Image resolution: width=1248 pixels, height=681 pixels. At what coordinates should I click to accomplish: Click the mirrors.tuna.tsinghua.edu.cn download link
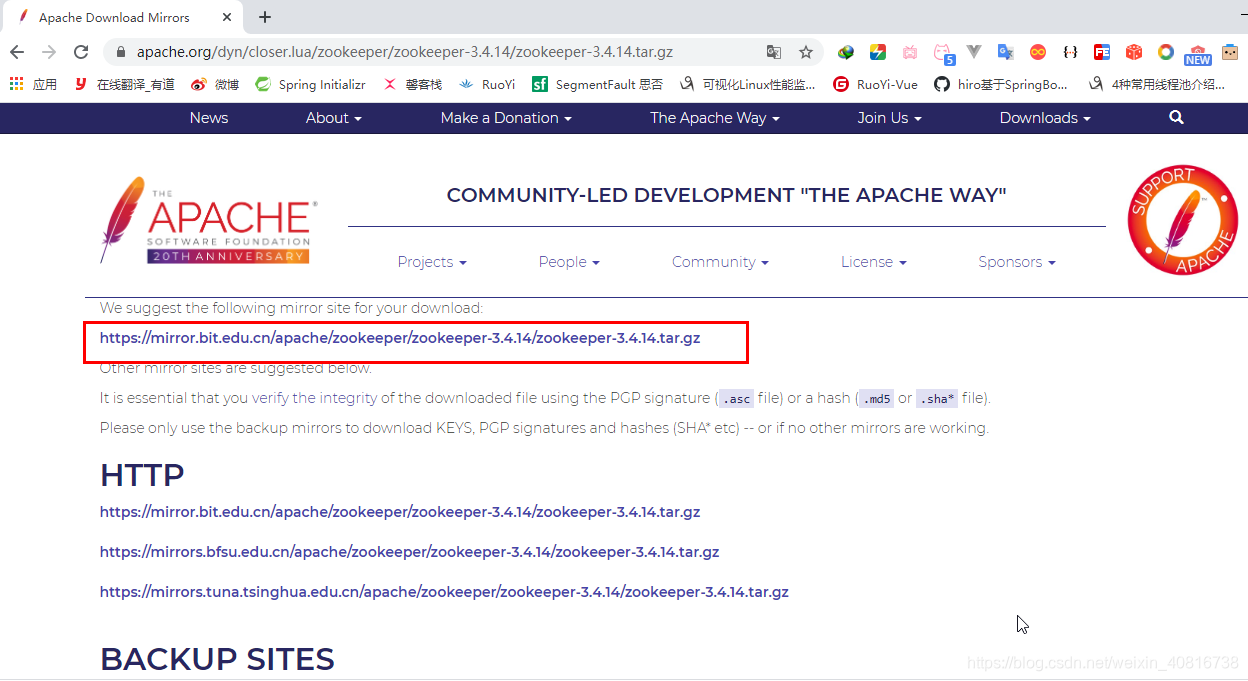click(444, 592)
